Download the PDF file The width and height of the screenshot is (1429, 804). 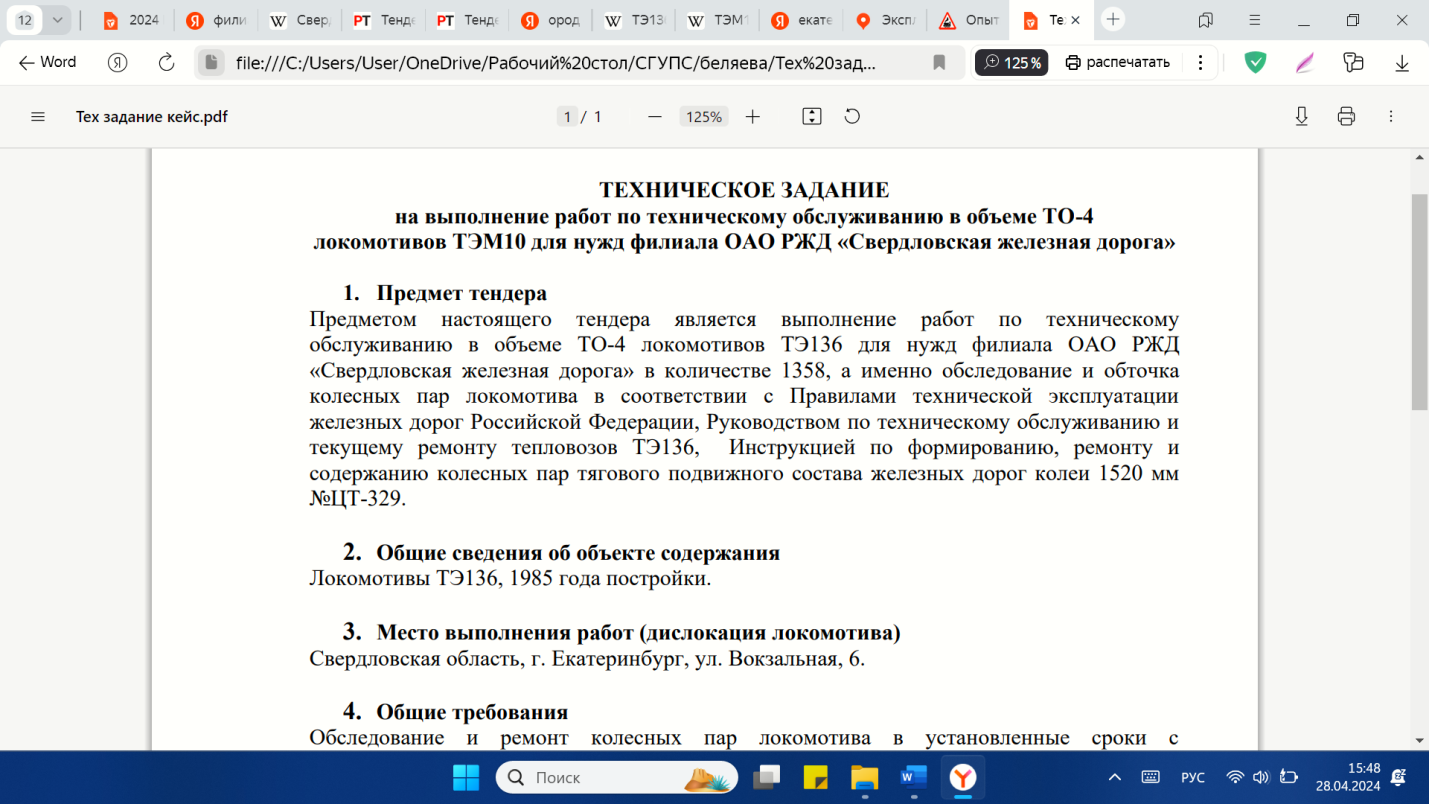[x=1302, y=117]
